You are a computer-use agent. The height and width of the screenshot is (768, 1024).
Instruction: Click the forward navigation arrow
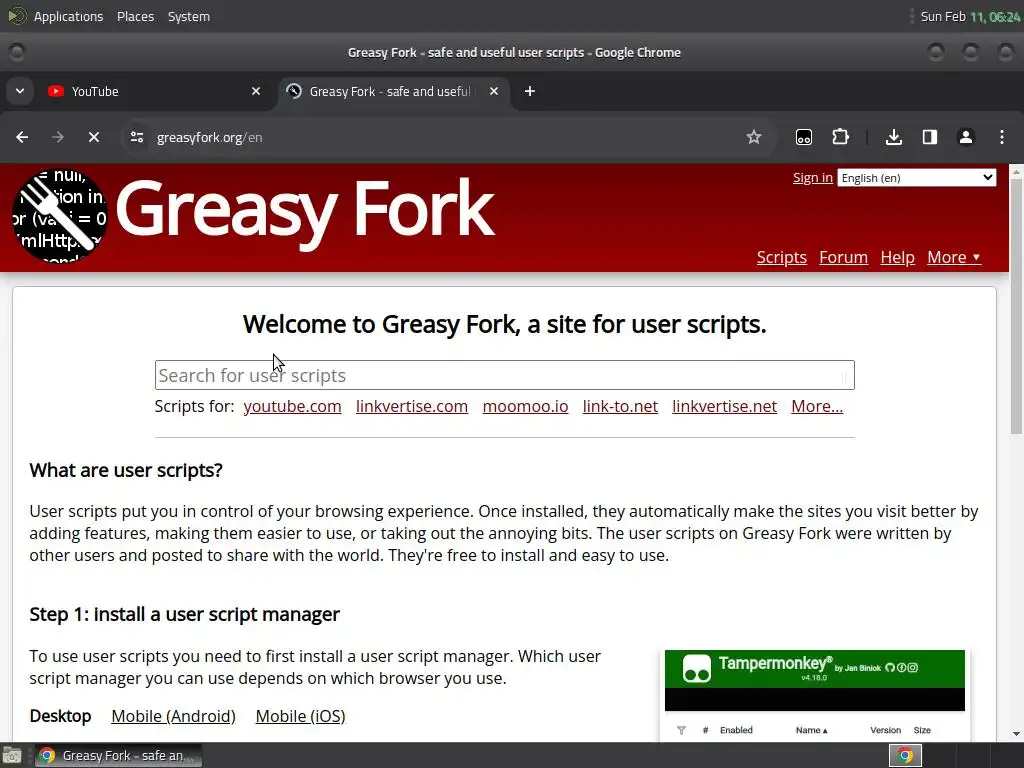(x=57, y=137)
